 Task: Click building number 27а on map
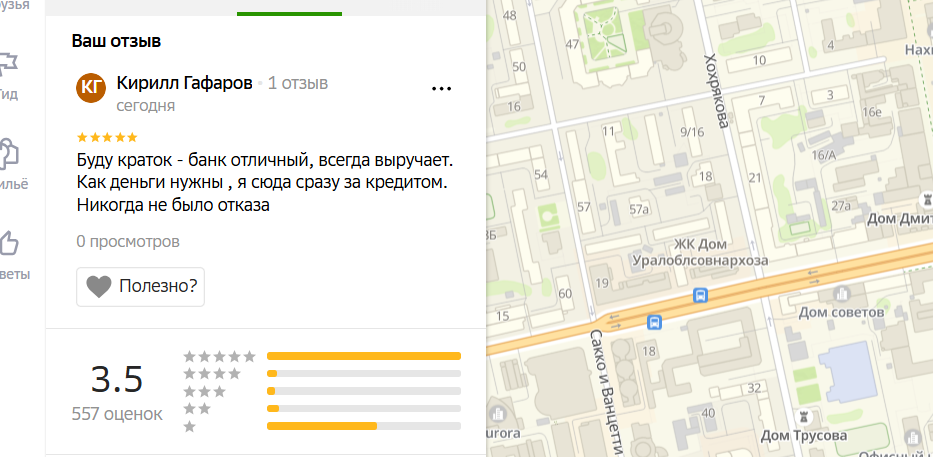coord(841,206)
